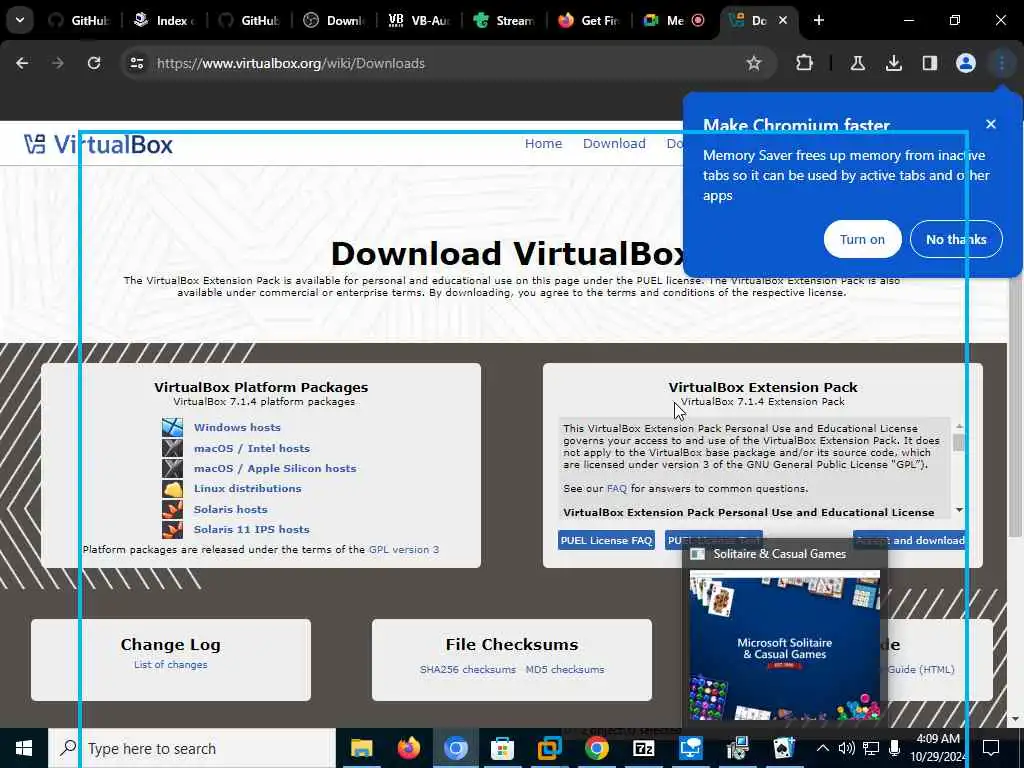This screenshot has width=1024, height=768.
Task: Open Google Chrome from taskbar
Action: (x=596, y=748)
